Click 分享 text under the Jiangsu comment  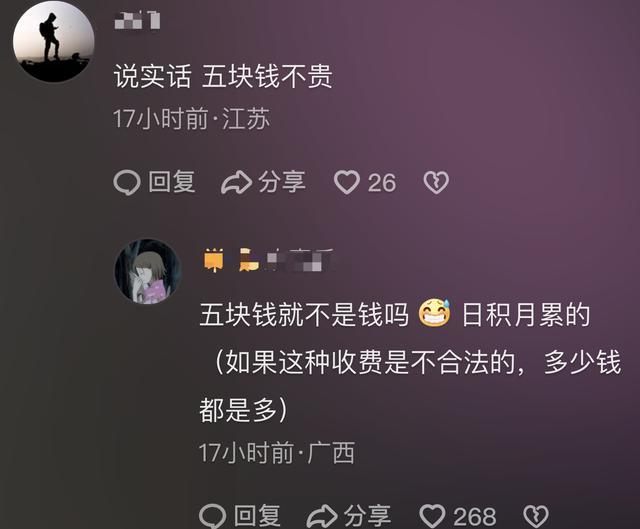pos(282,182)
